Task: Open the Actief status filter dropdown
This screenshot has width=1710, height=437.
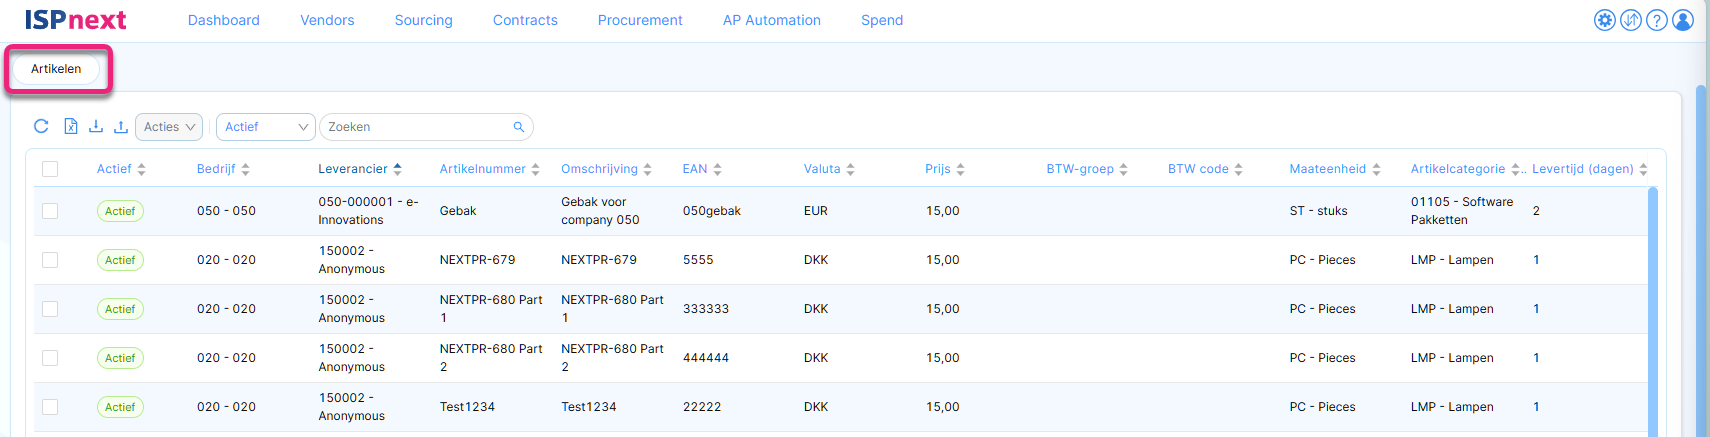Action: pyautogui.click(x=266, y=127)
